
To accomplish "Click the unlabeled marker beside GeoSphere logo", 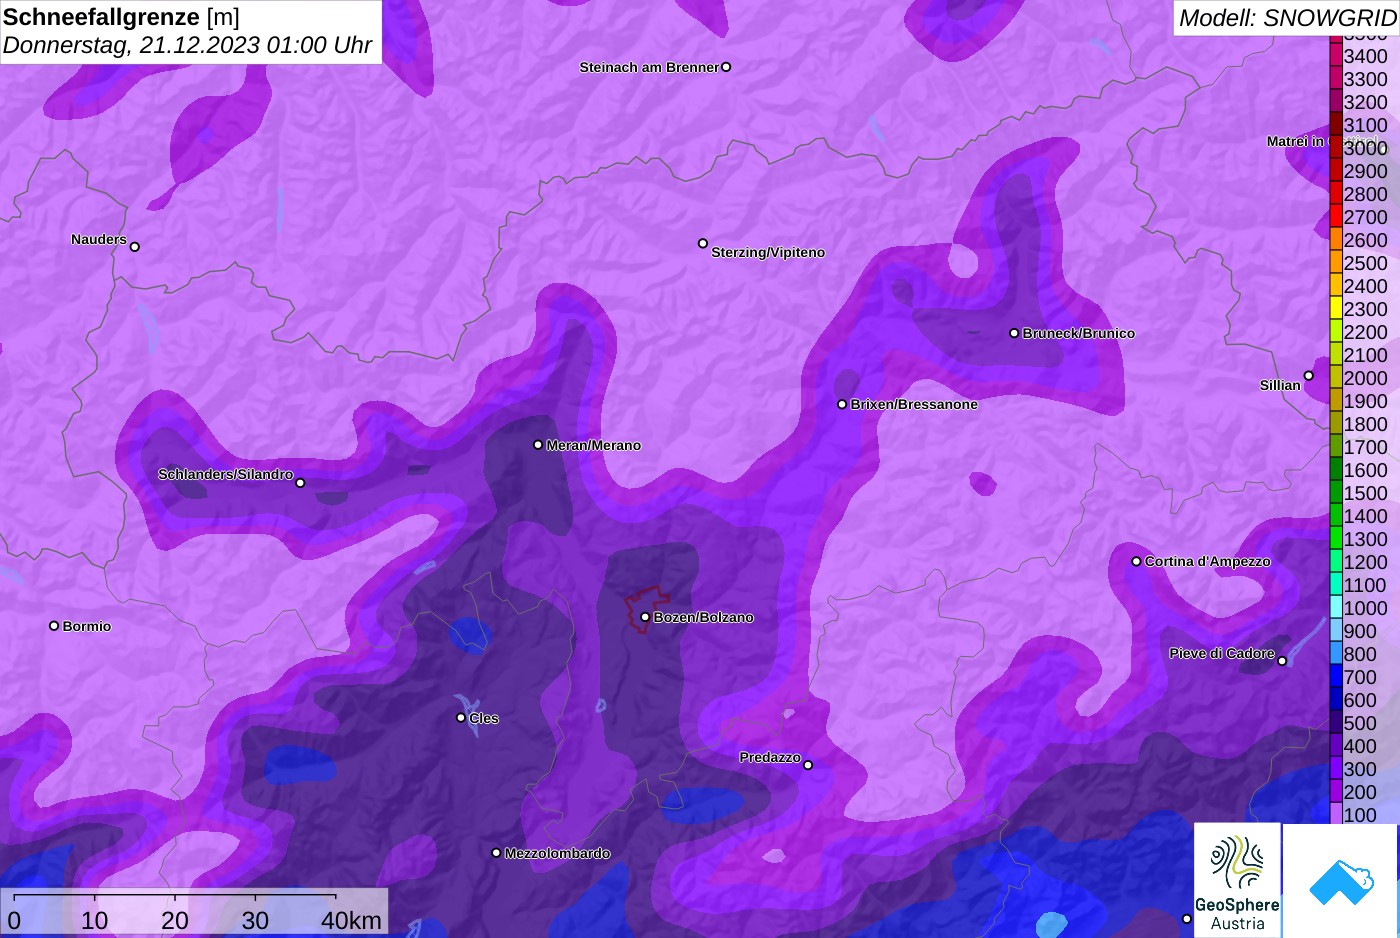I will pos(1187,919).
